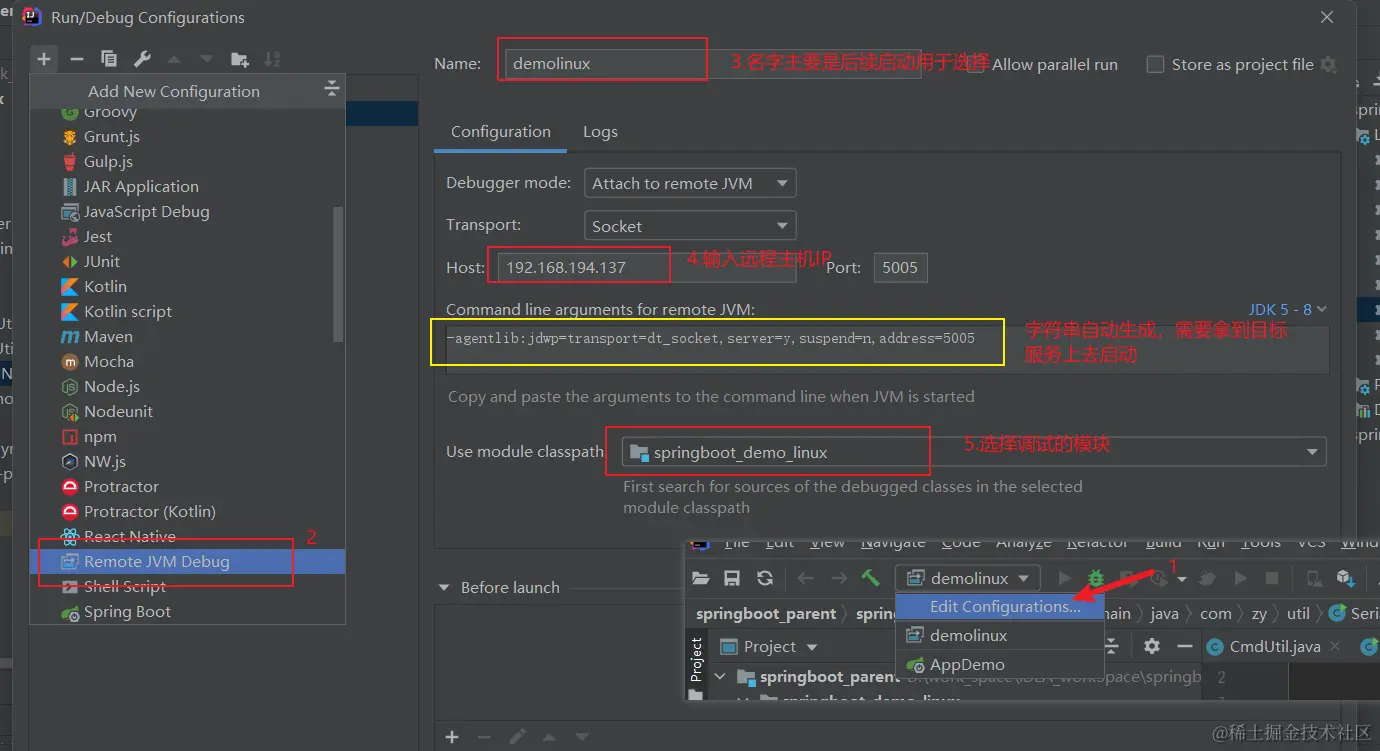Click the open folder icon in IDE toolbar

click(701, 578)
